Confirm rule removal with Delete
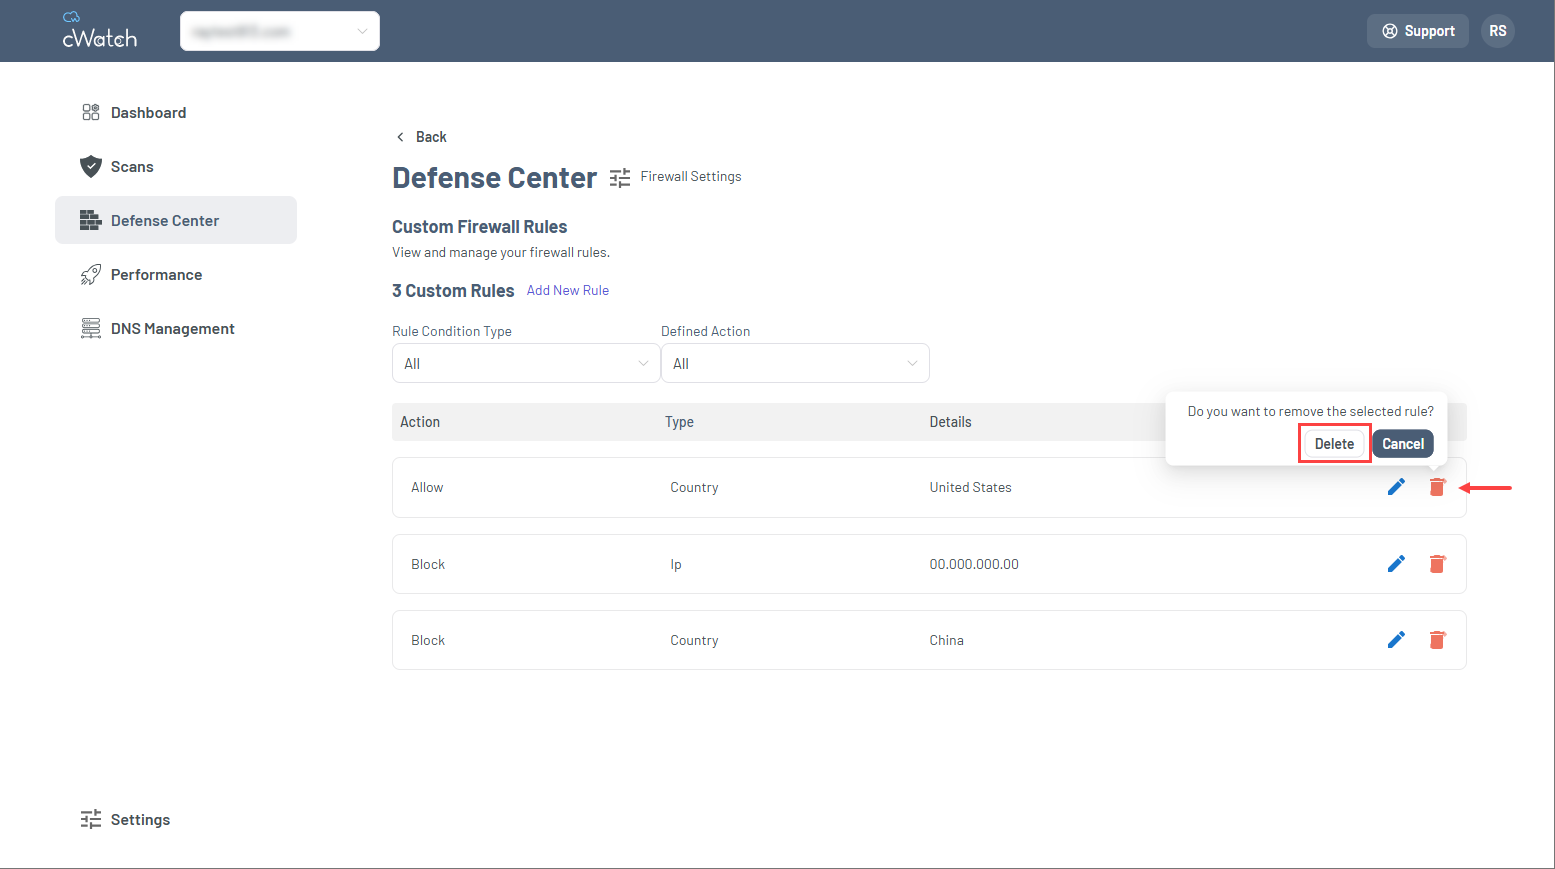Viewport: 1555px width, 869px height. [1334, 444]
